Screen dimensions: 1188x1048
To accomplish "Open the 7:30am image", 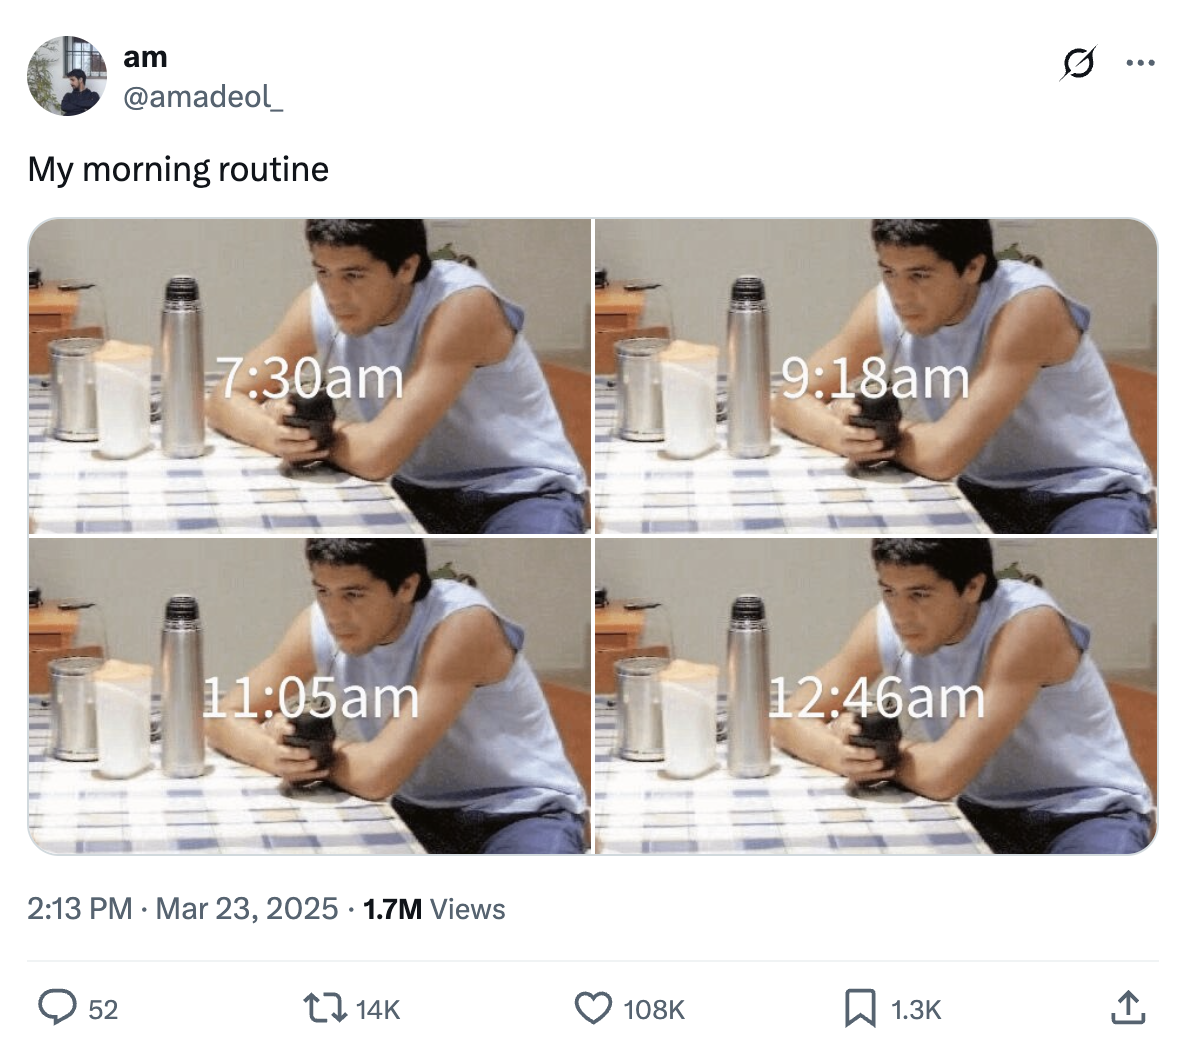I will click(310, 376).
